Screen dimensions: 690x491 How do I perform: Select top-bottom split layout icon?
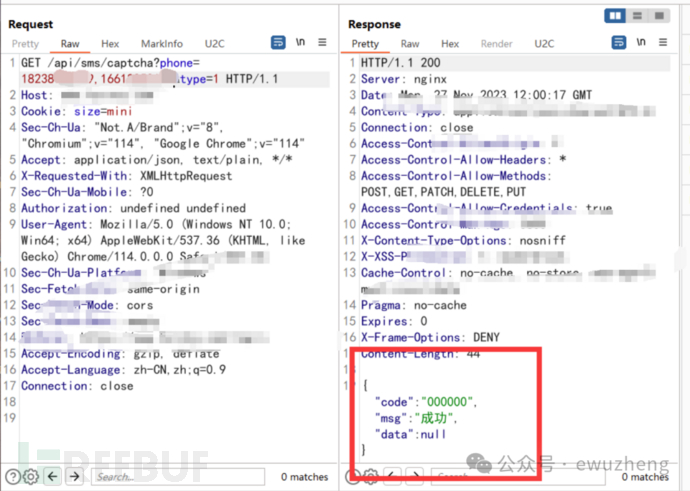(x=637, y=16)
